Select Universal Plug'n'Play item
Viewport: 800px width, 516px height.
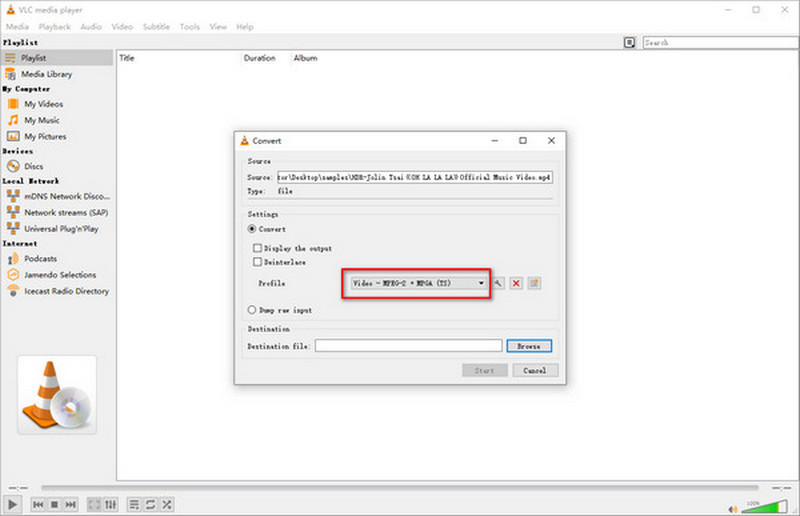(x=57, y=229)
